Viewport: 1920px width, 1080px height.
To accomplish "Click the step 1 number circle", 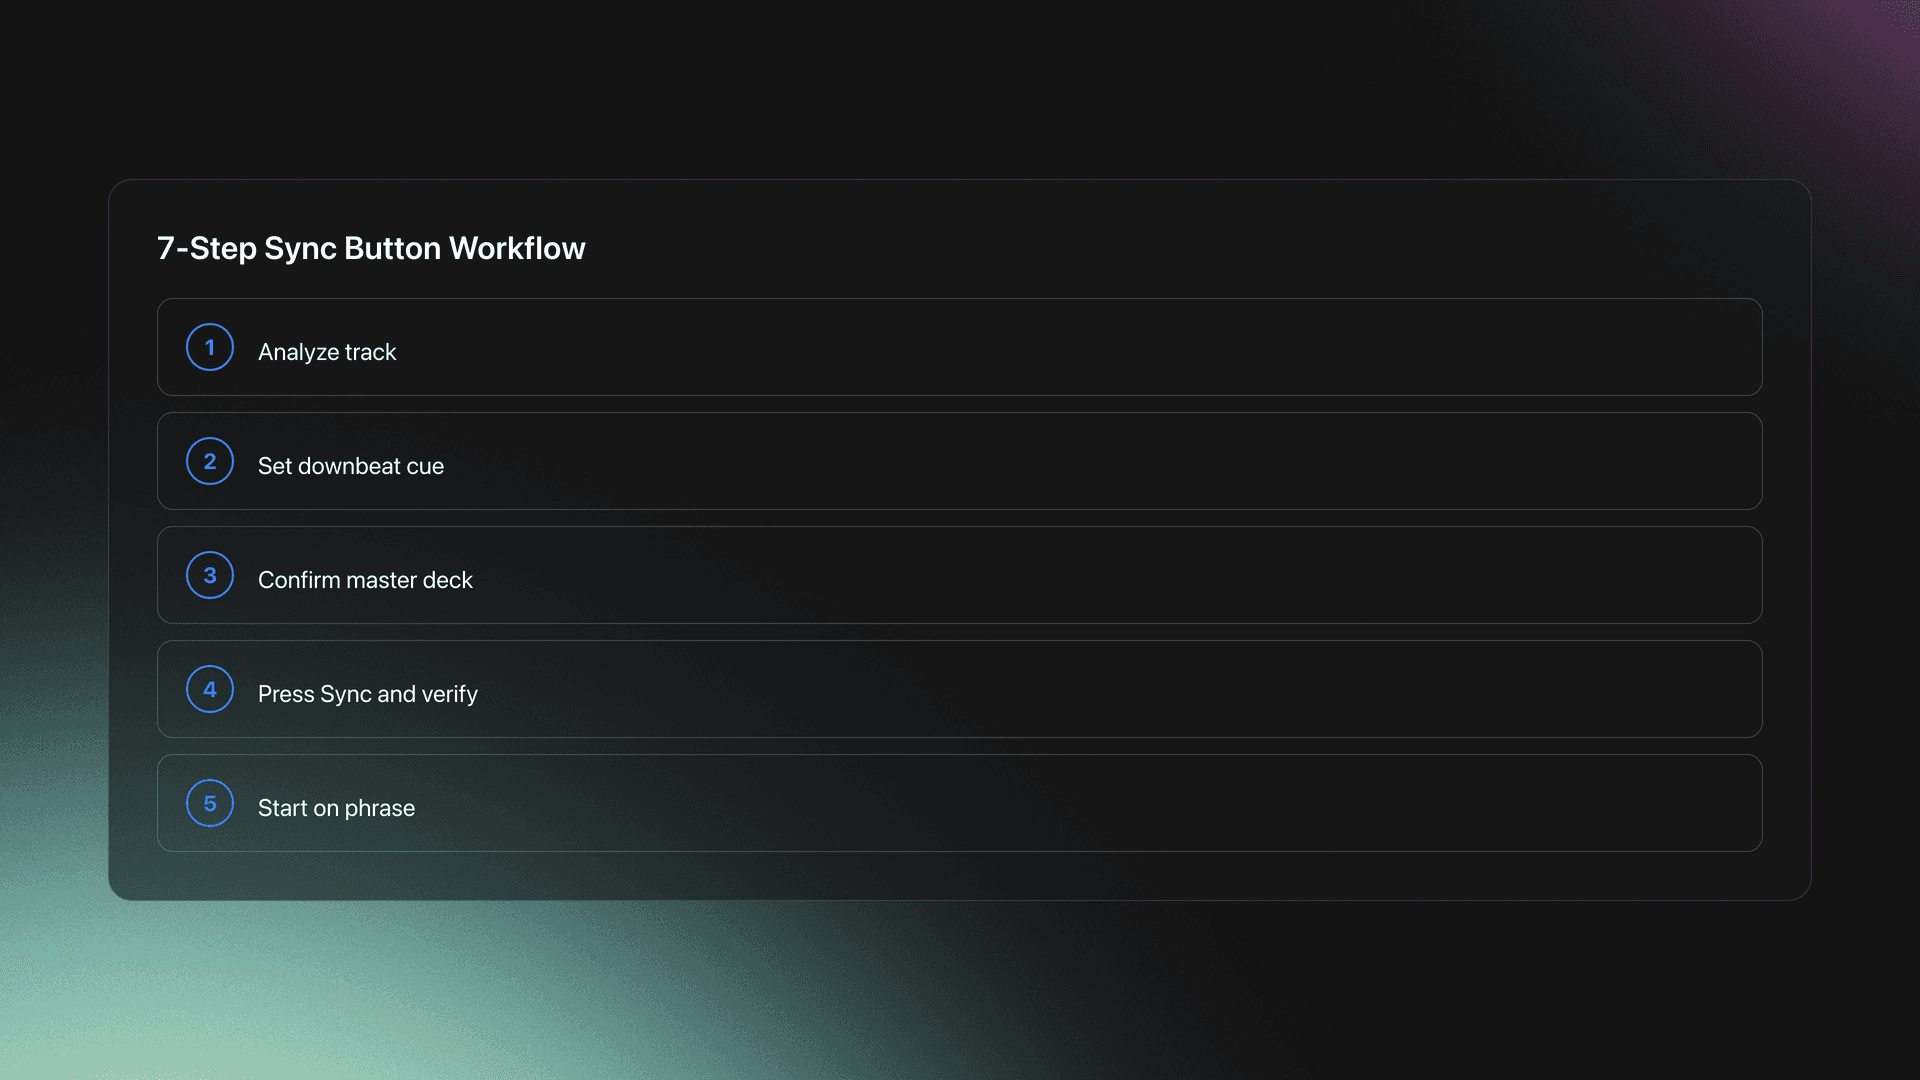I will (210, 347).
